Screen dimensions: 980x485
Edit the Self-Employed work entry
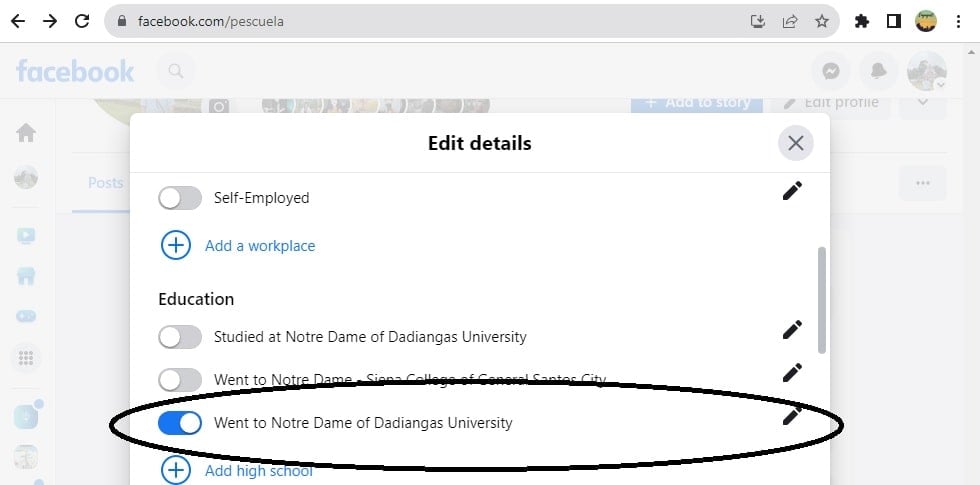(792, 191)
